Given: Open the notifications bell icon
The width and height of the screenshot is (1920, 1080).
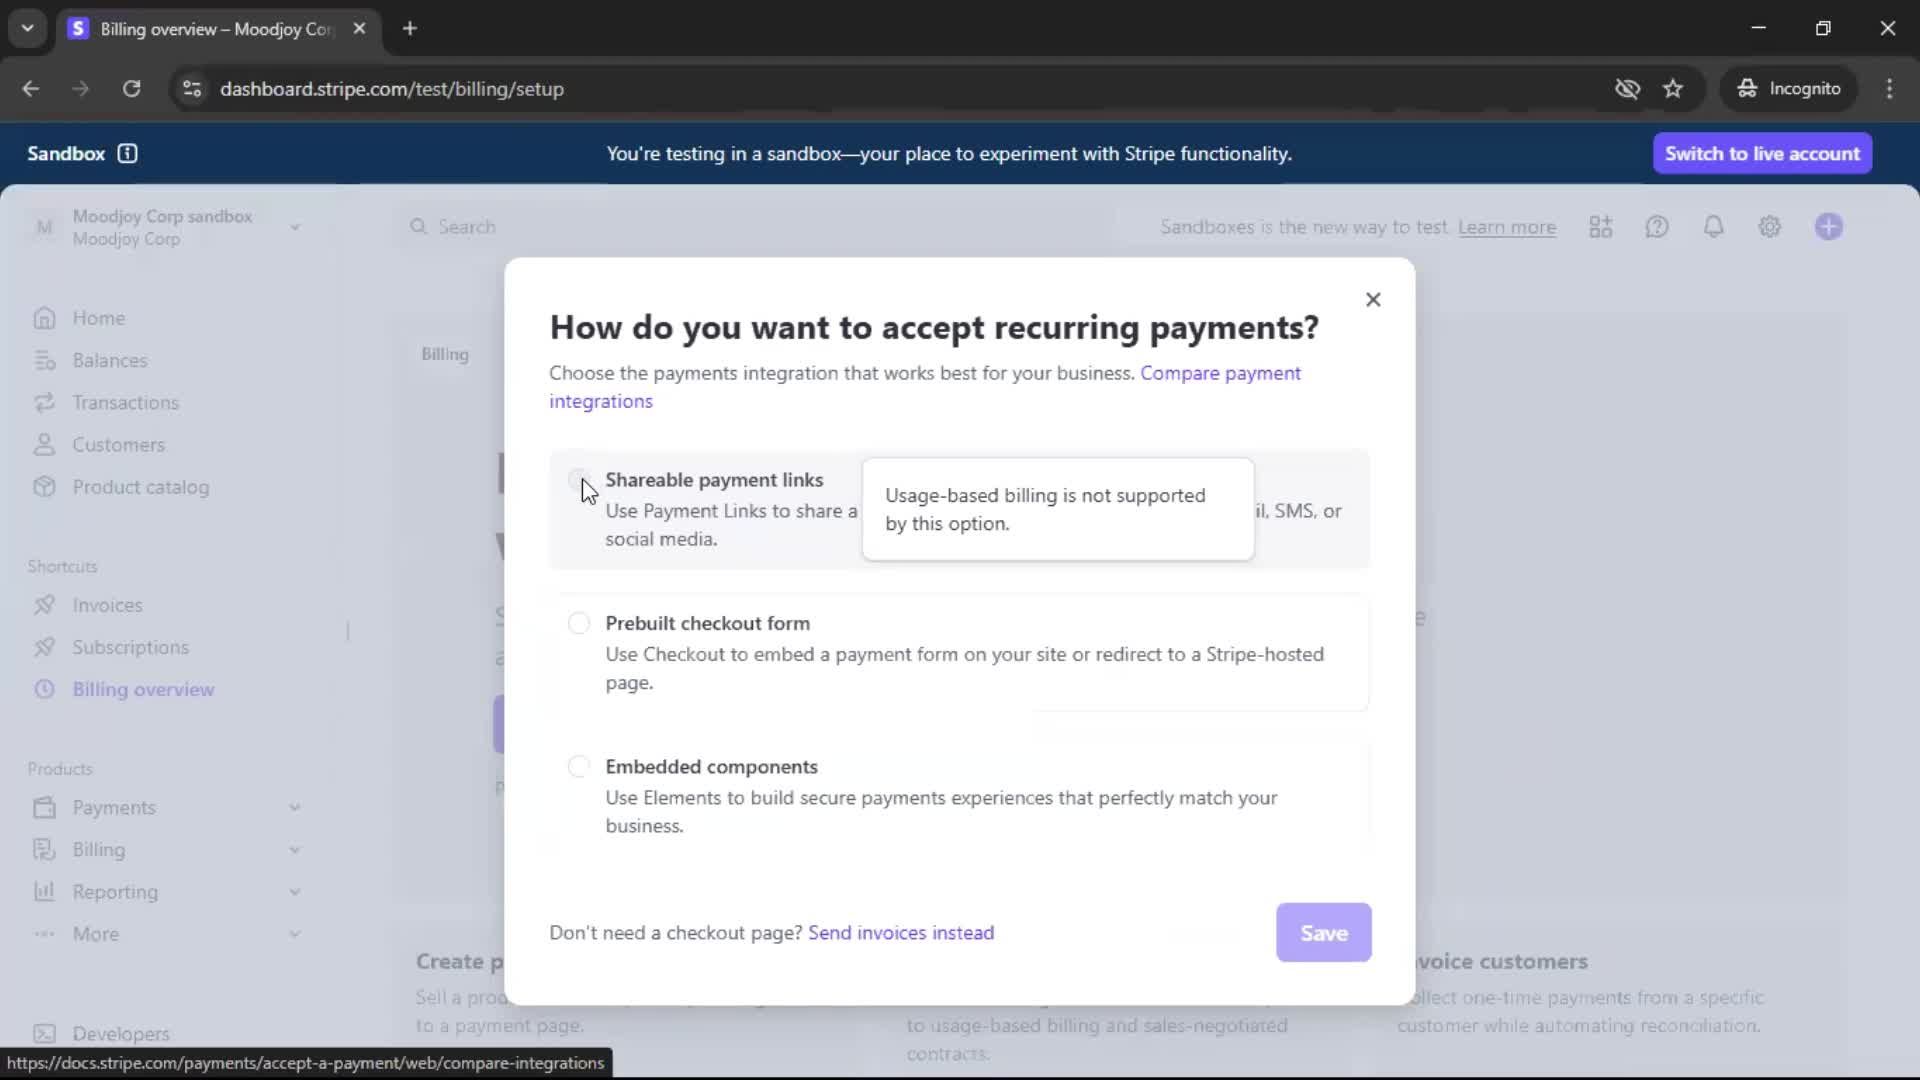Looking at the screenshot, I should click(1713, 227).
